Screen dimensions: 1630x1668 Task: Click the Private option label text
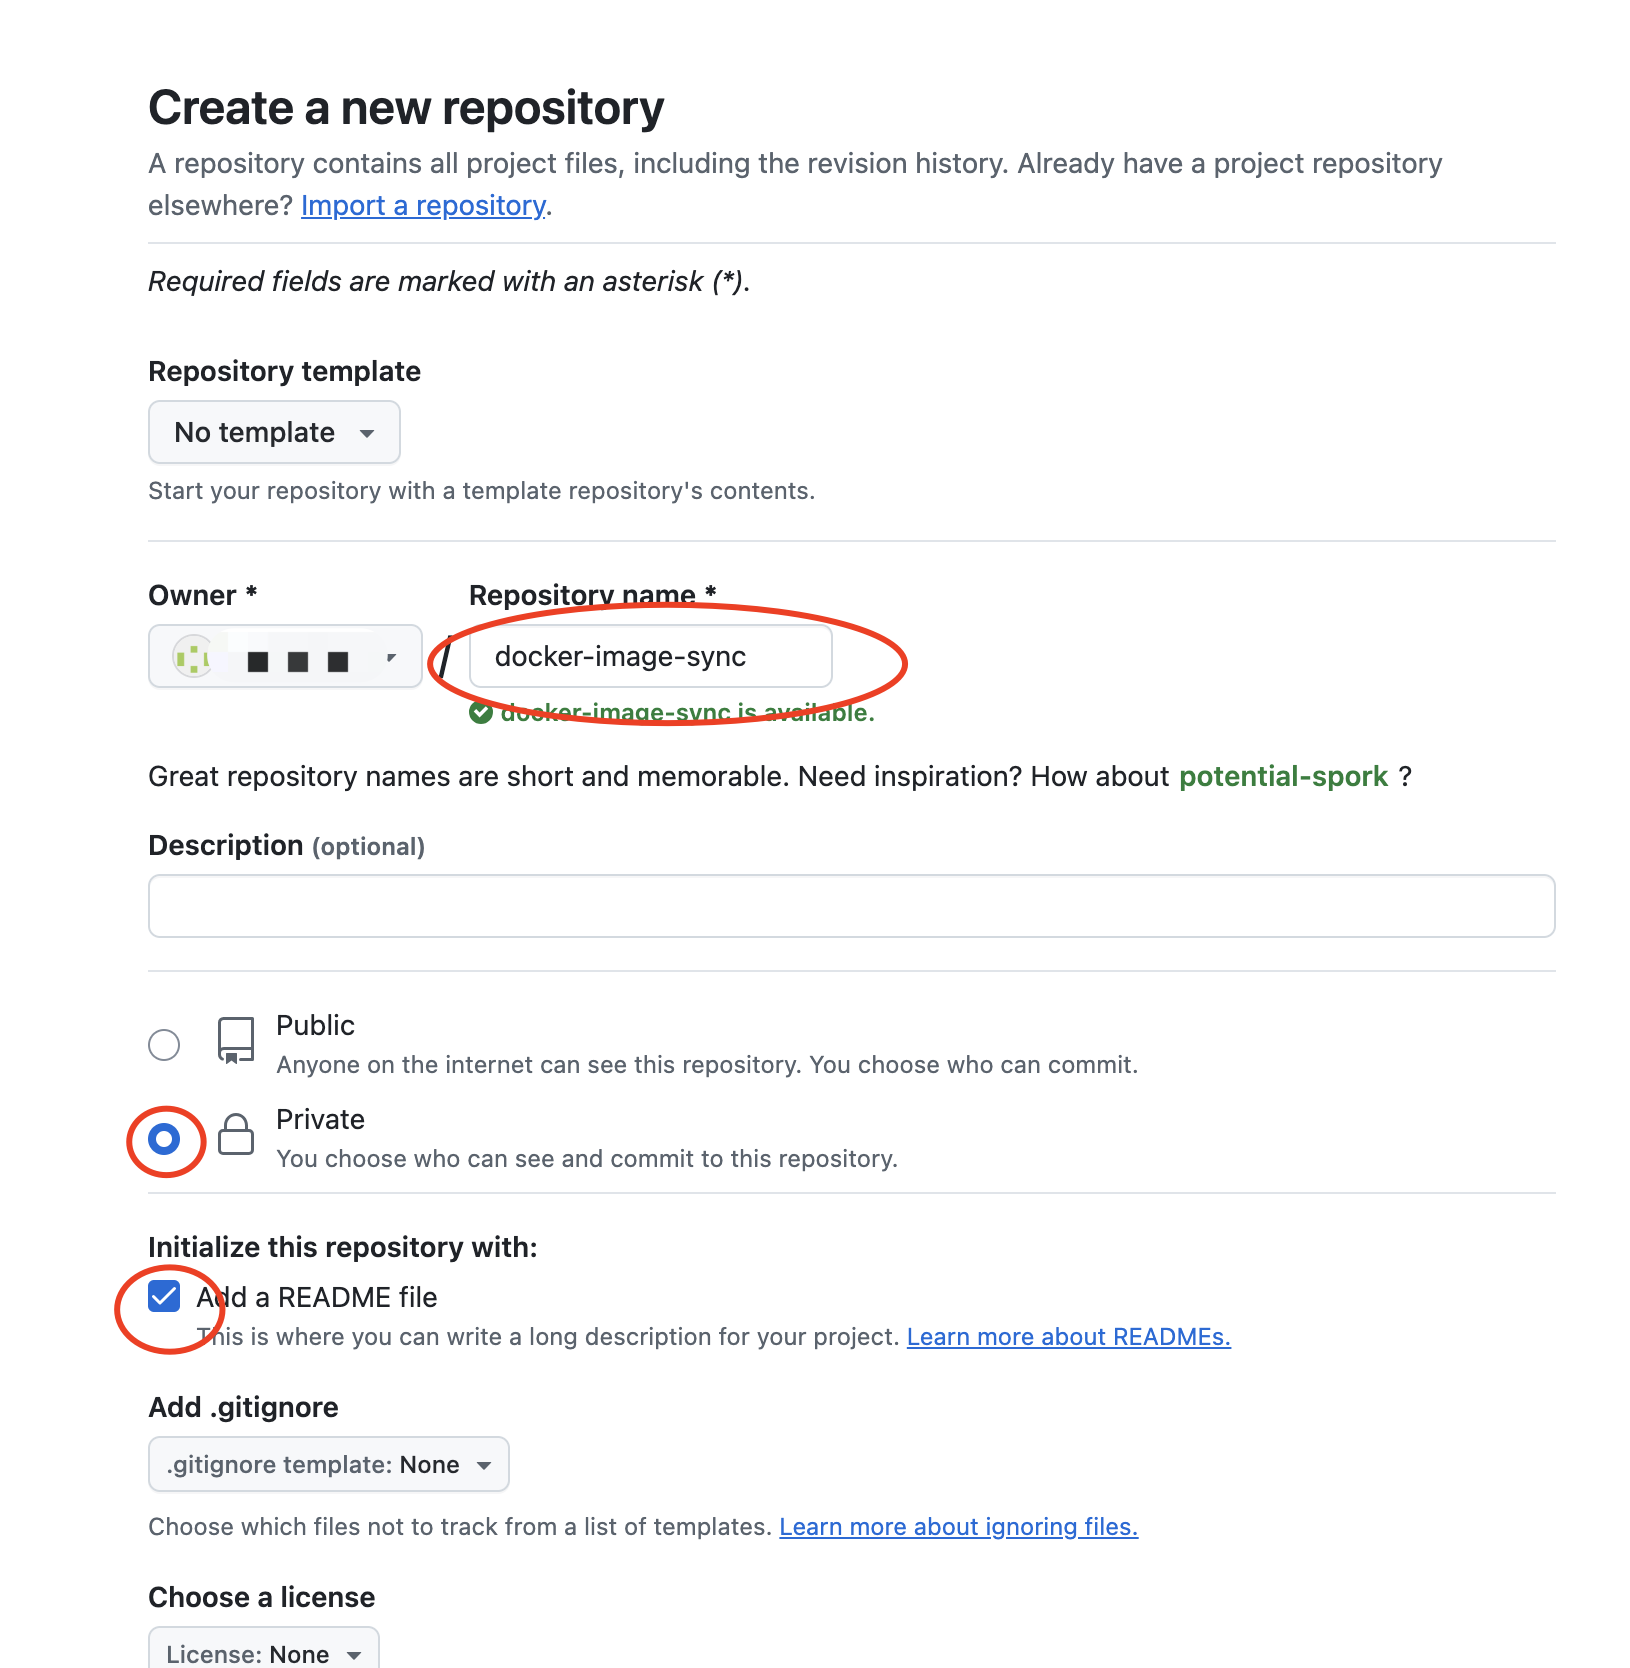point(320,1120)
